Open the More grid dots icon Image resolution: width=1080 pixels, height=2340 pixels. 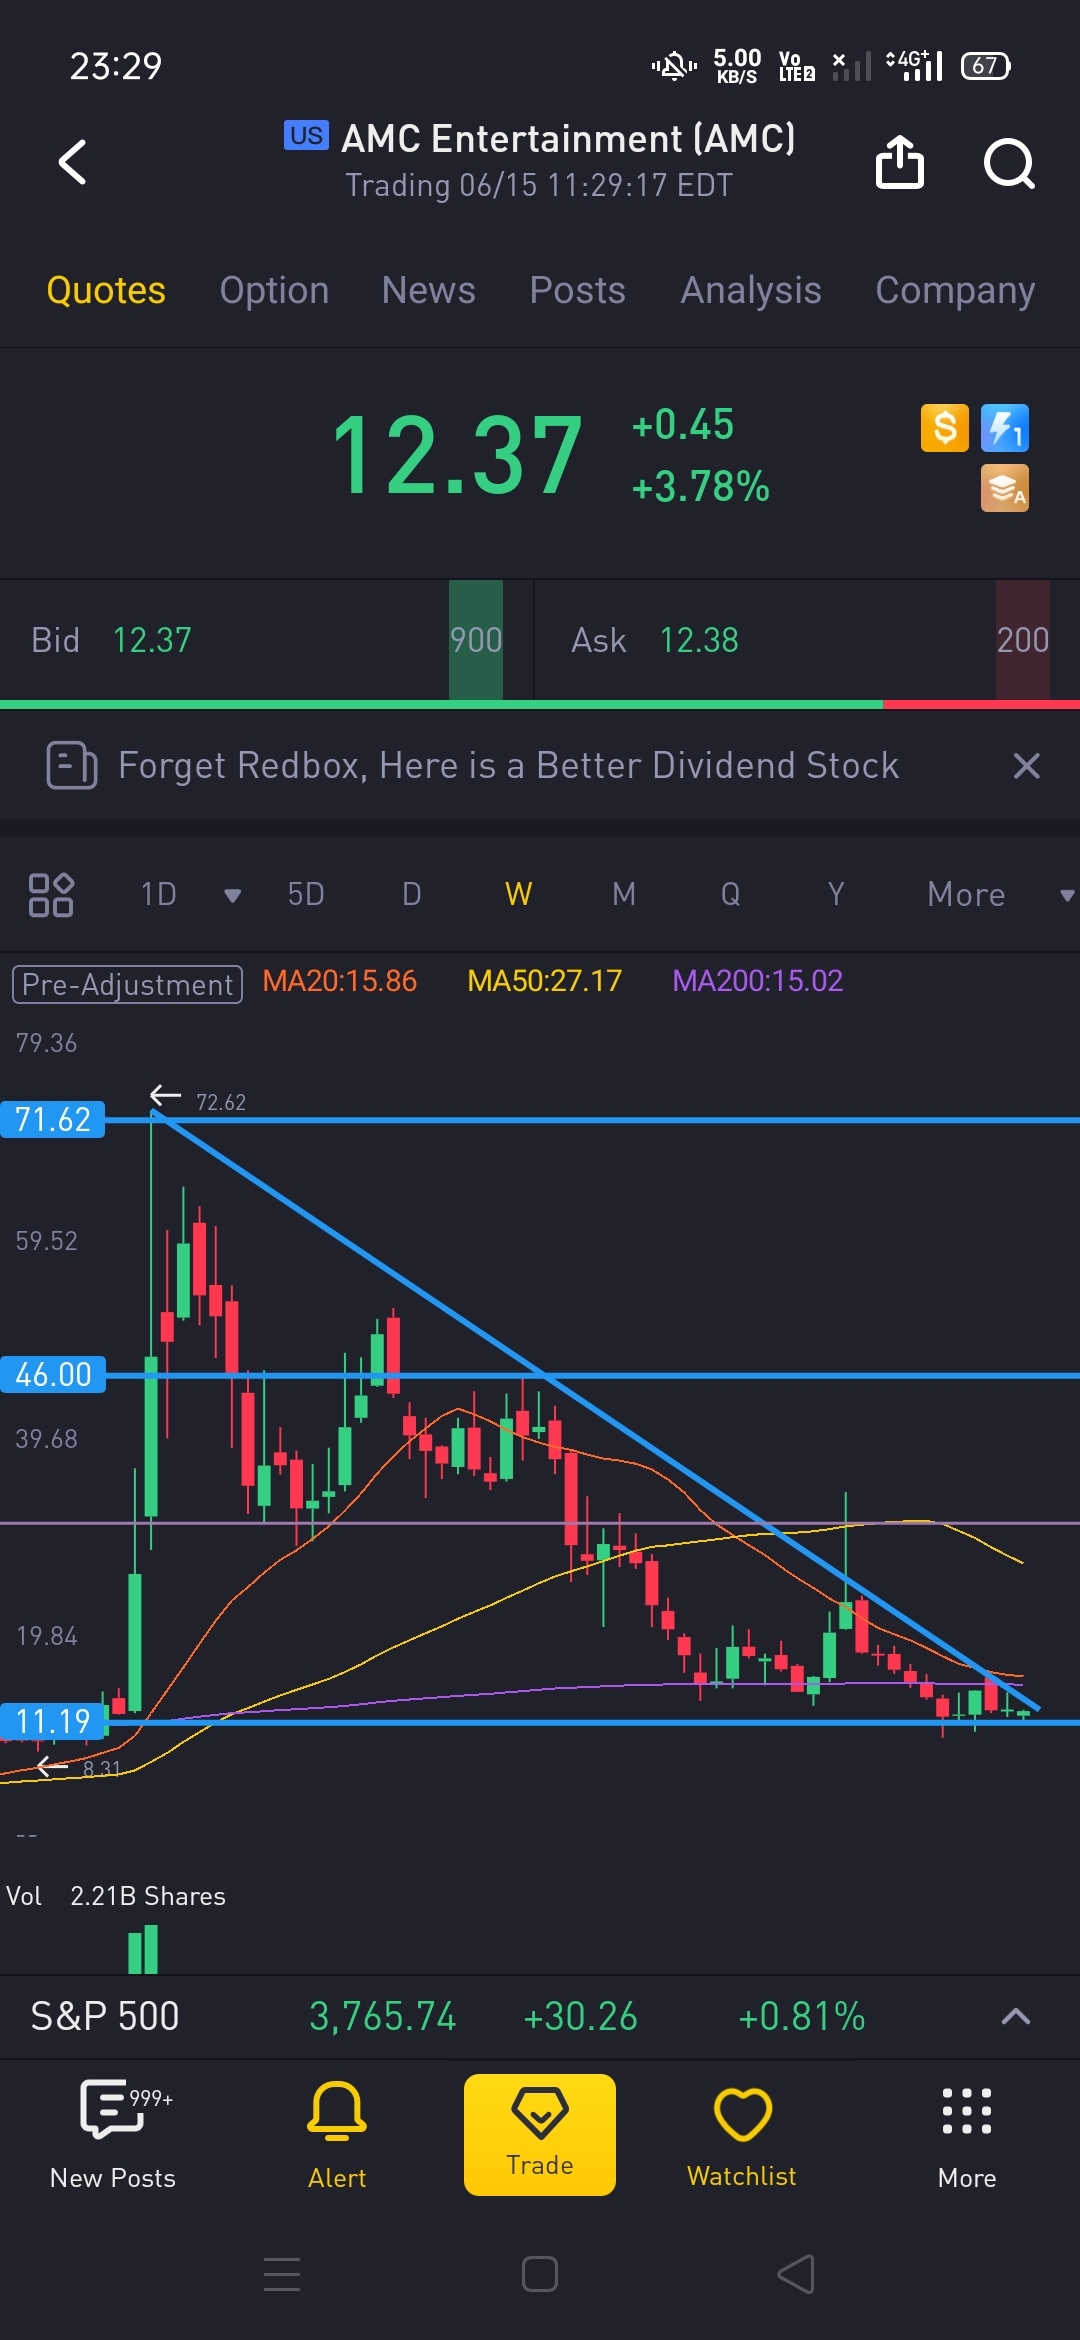967,2111
